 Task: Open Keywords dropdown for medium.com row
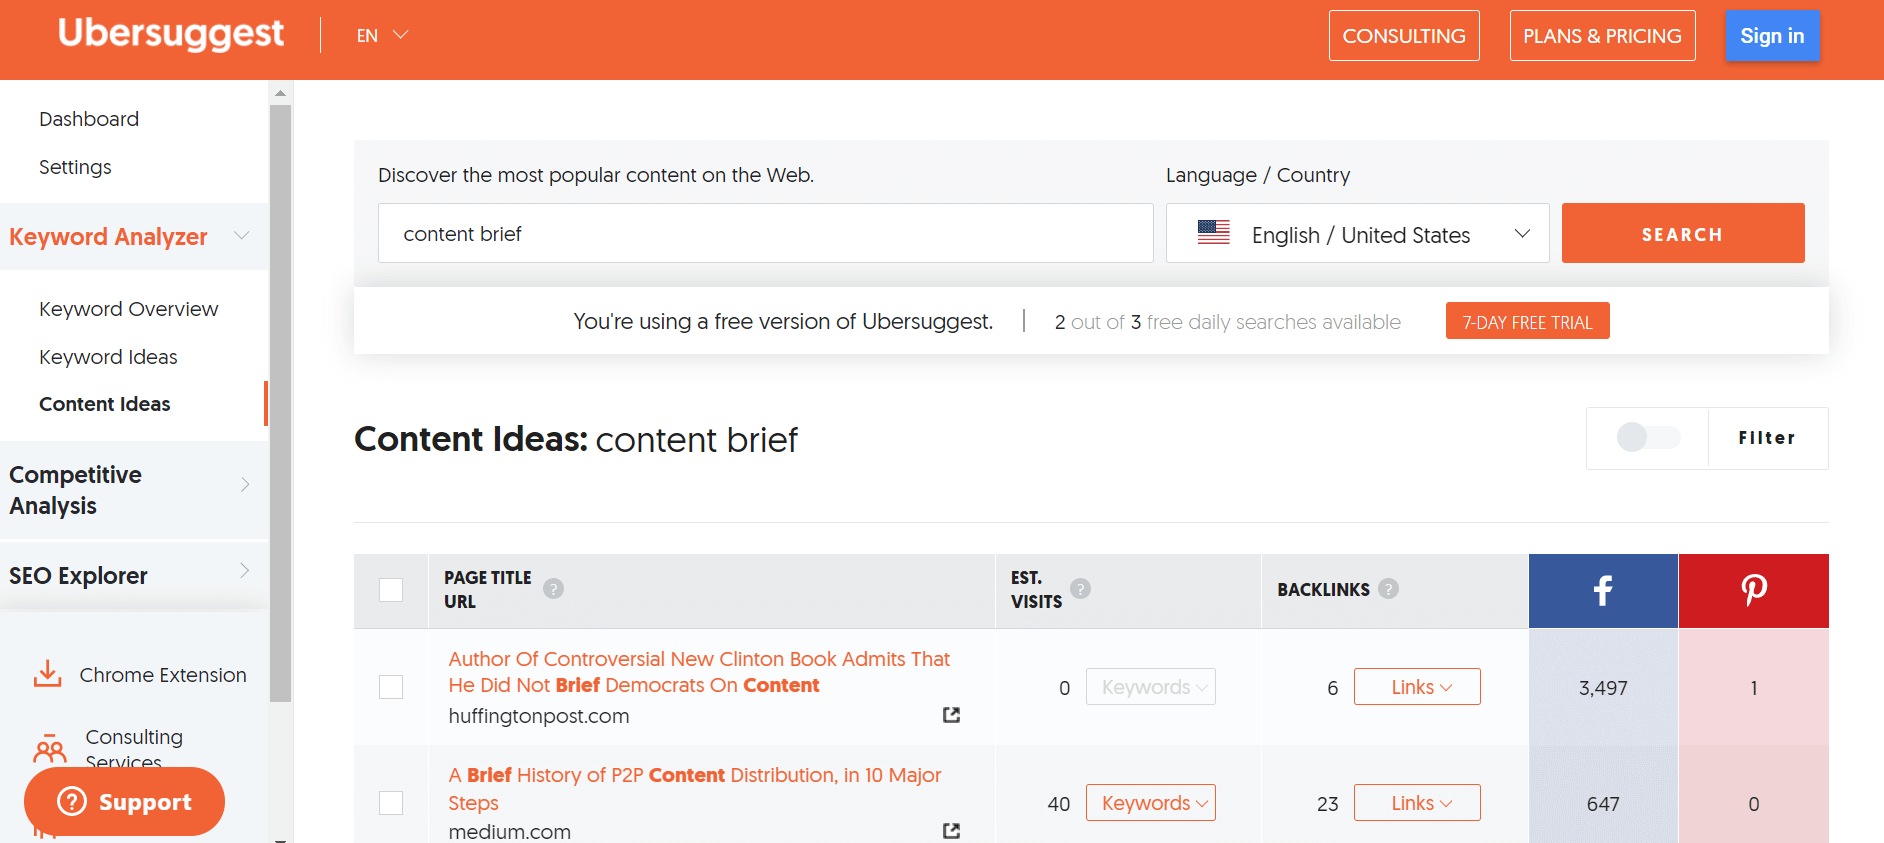click(x=1151, y=803)
